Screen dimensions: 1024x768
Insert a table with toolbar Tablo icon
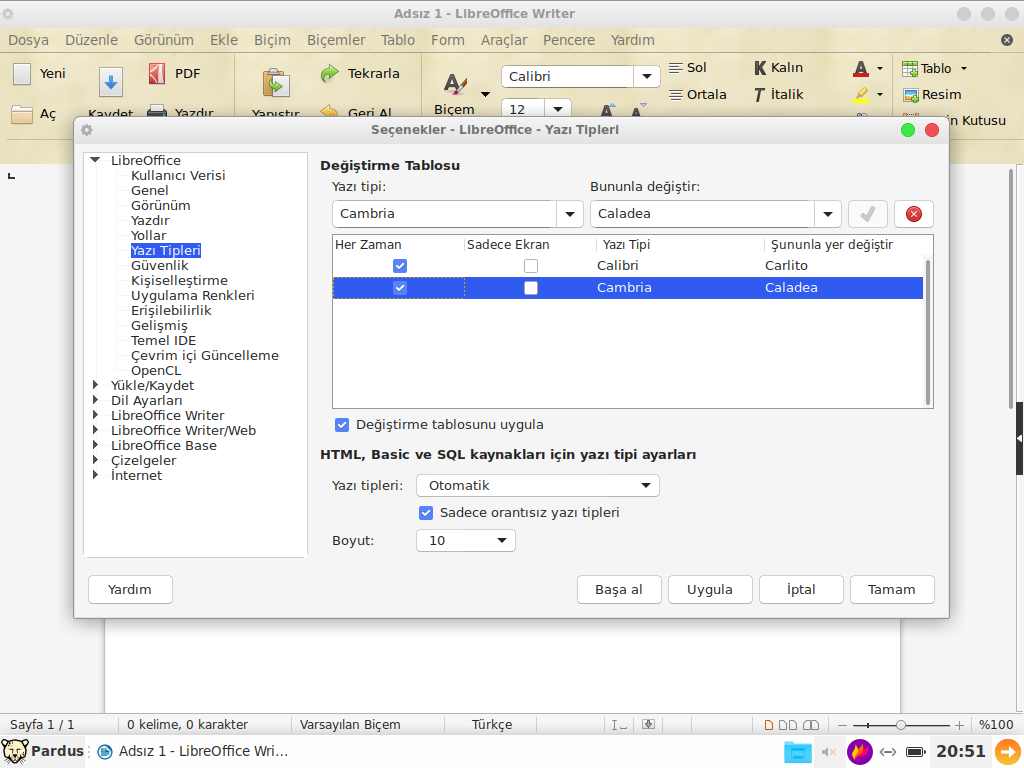point(910,69)
